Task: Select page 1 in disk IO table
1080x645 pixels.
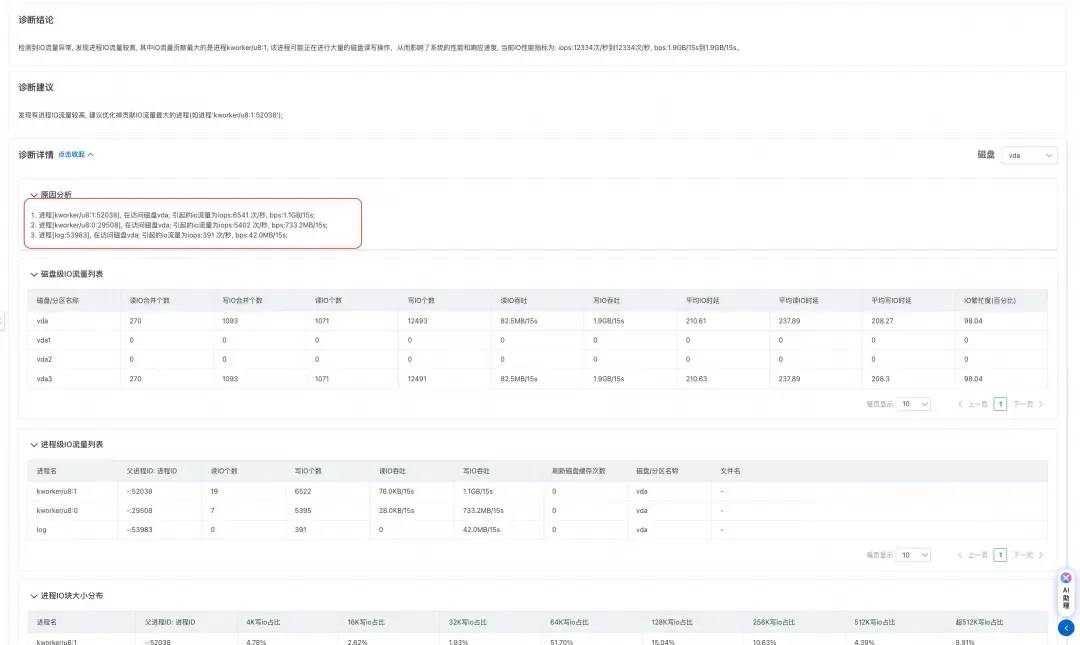Action: point(1000,404)
